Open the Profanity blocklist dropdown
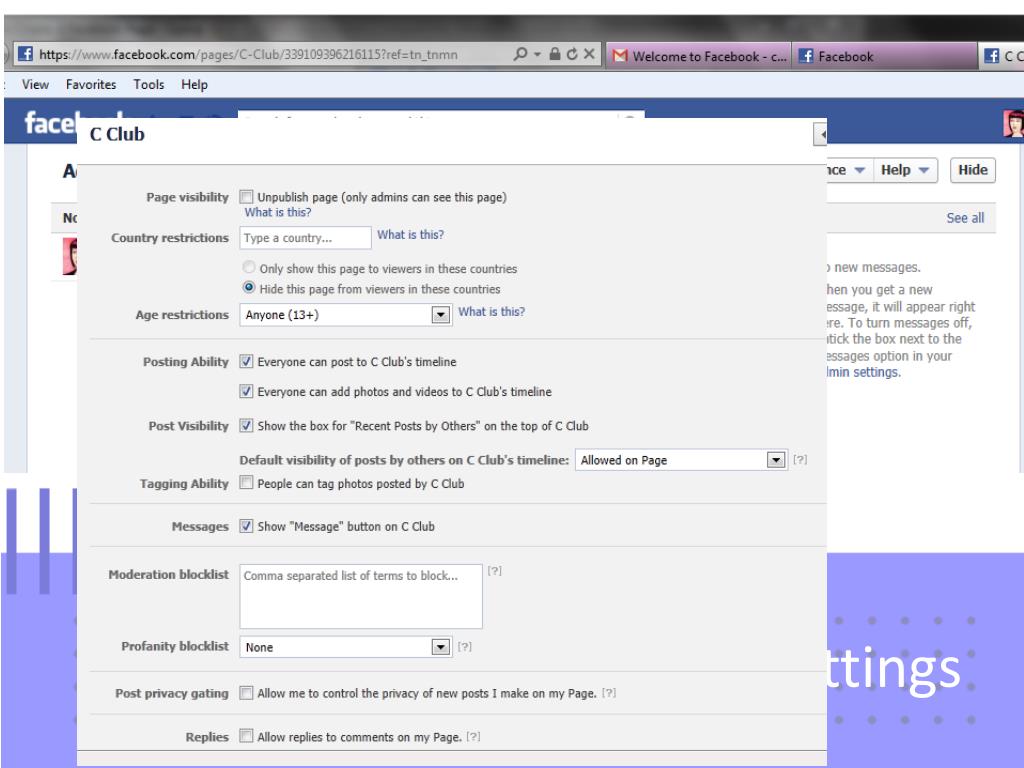Screen dimensions: 1024x768 pos(345,647)
